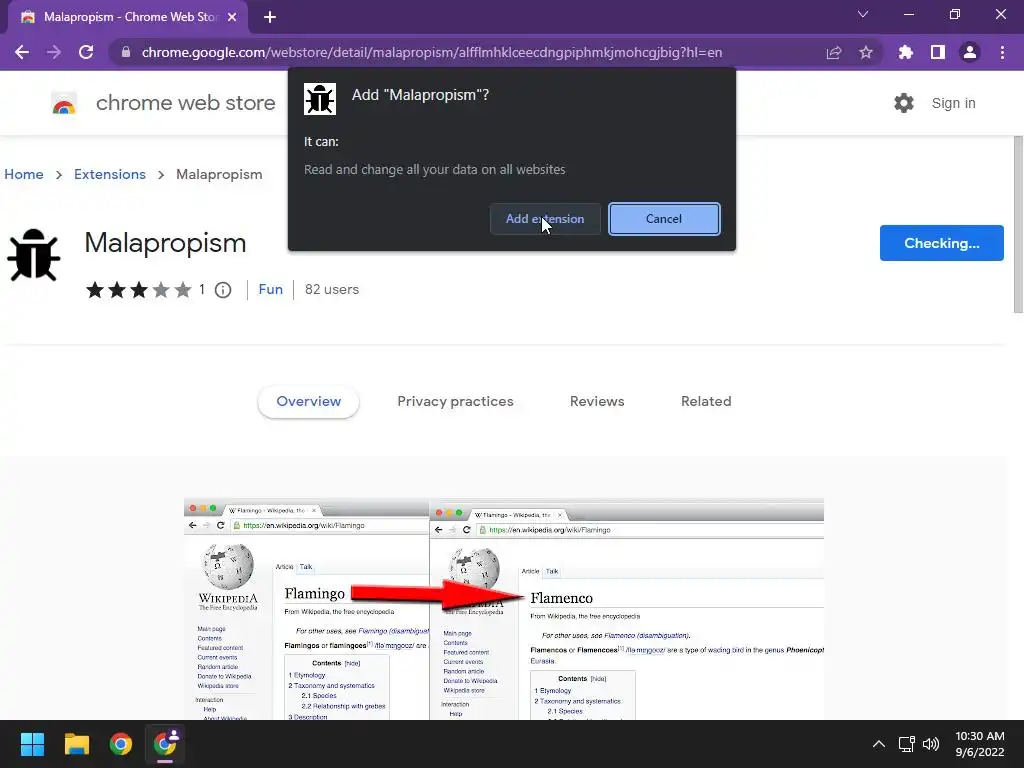
Task: Click the Chrome Web Store rainbow logo
Action: pyautogui.click(x=64, y=103)
